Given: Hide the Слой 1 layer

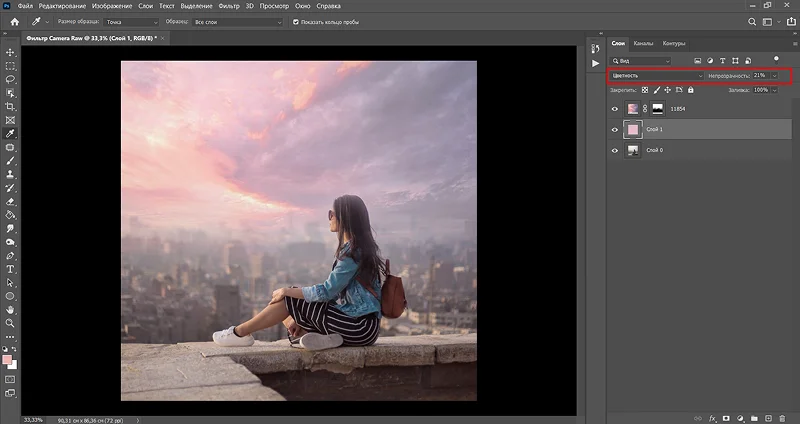Looking at the screenshot, I should (x=615, y=130).
